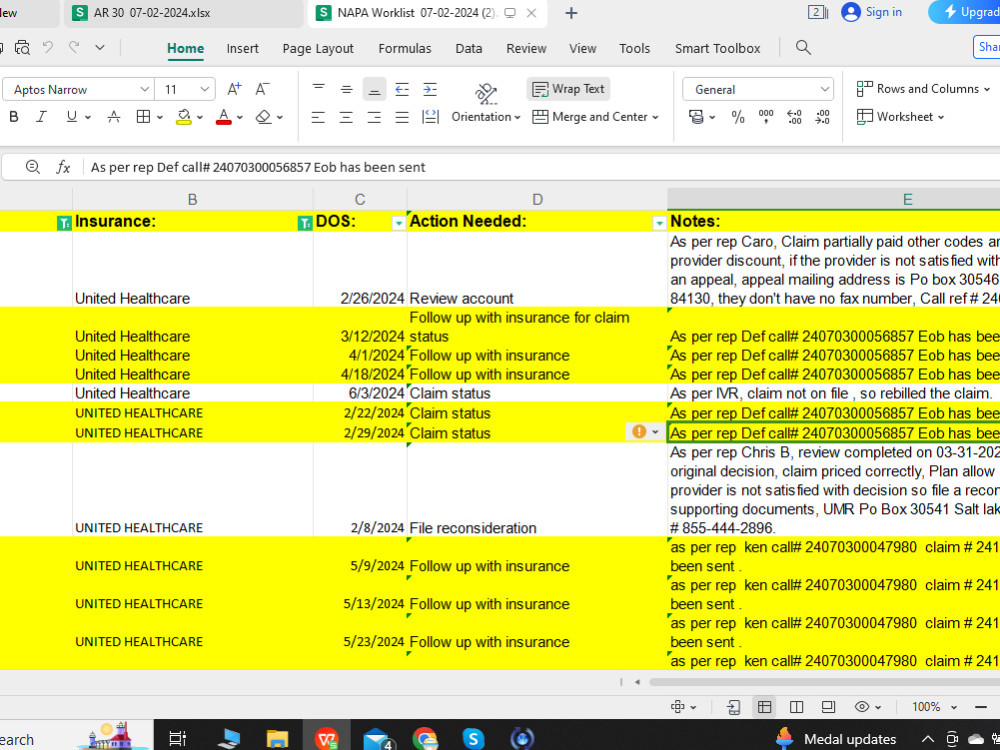Justify text alignment
The image size is (1000, 750).
(x=402, y=117)
